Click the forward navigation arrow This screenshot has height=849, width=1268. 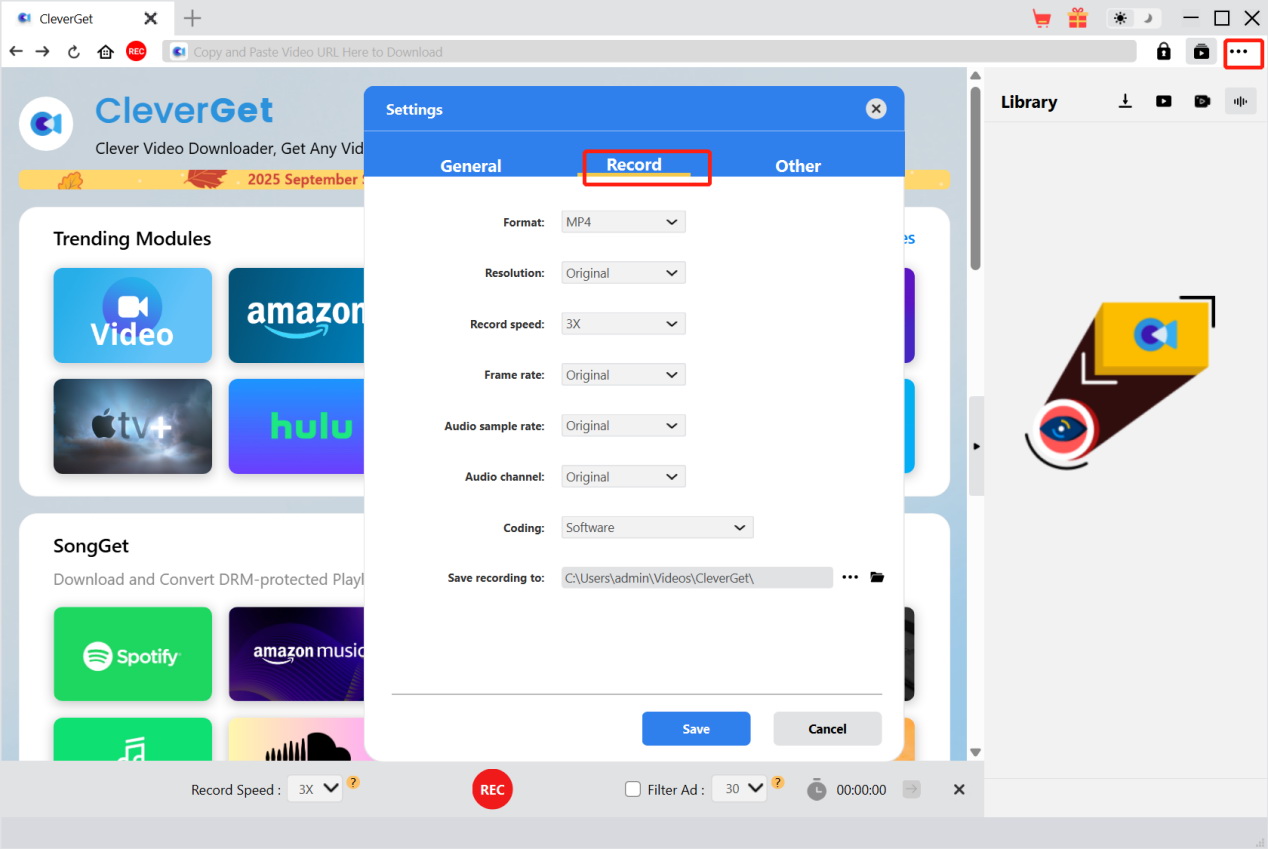click(43, 51)
